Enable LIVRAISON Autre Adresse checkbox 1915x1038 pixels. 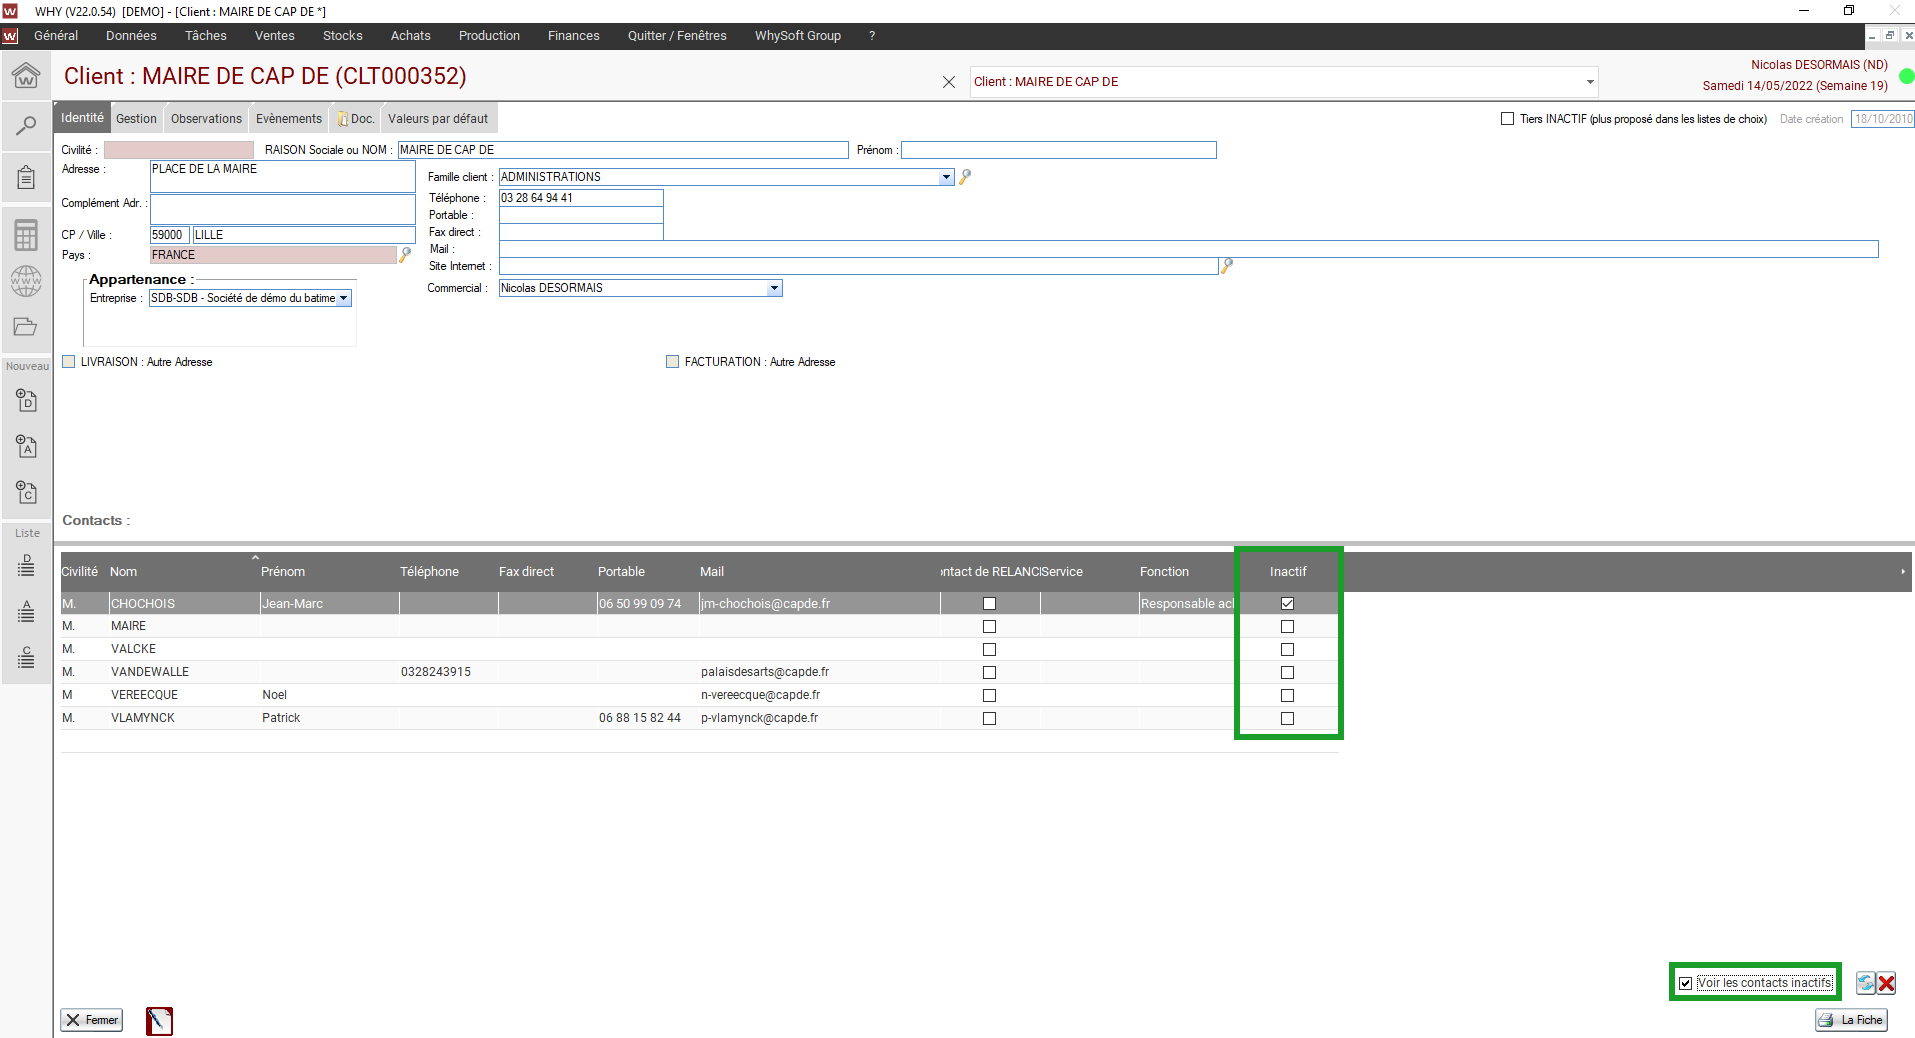(x=69, y=362)
